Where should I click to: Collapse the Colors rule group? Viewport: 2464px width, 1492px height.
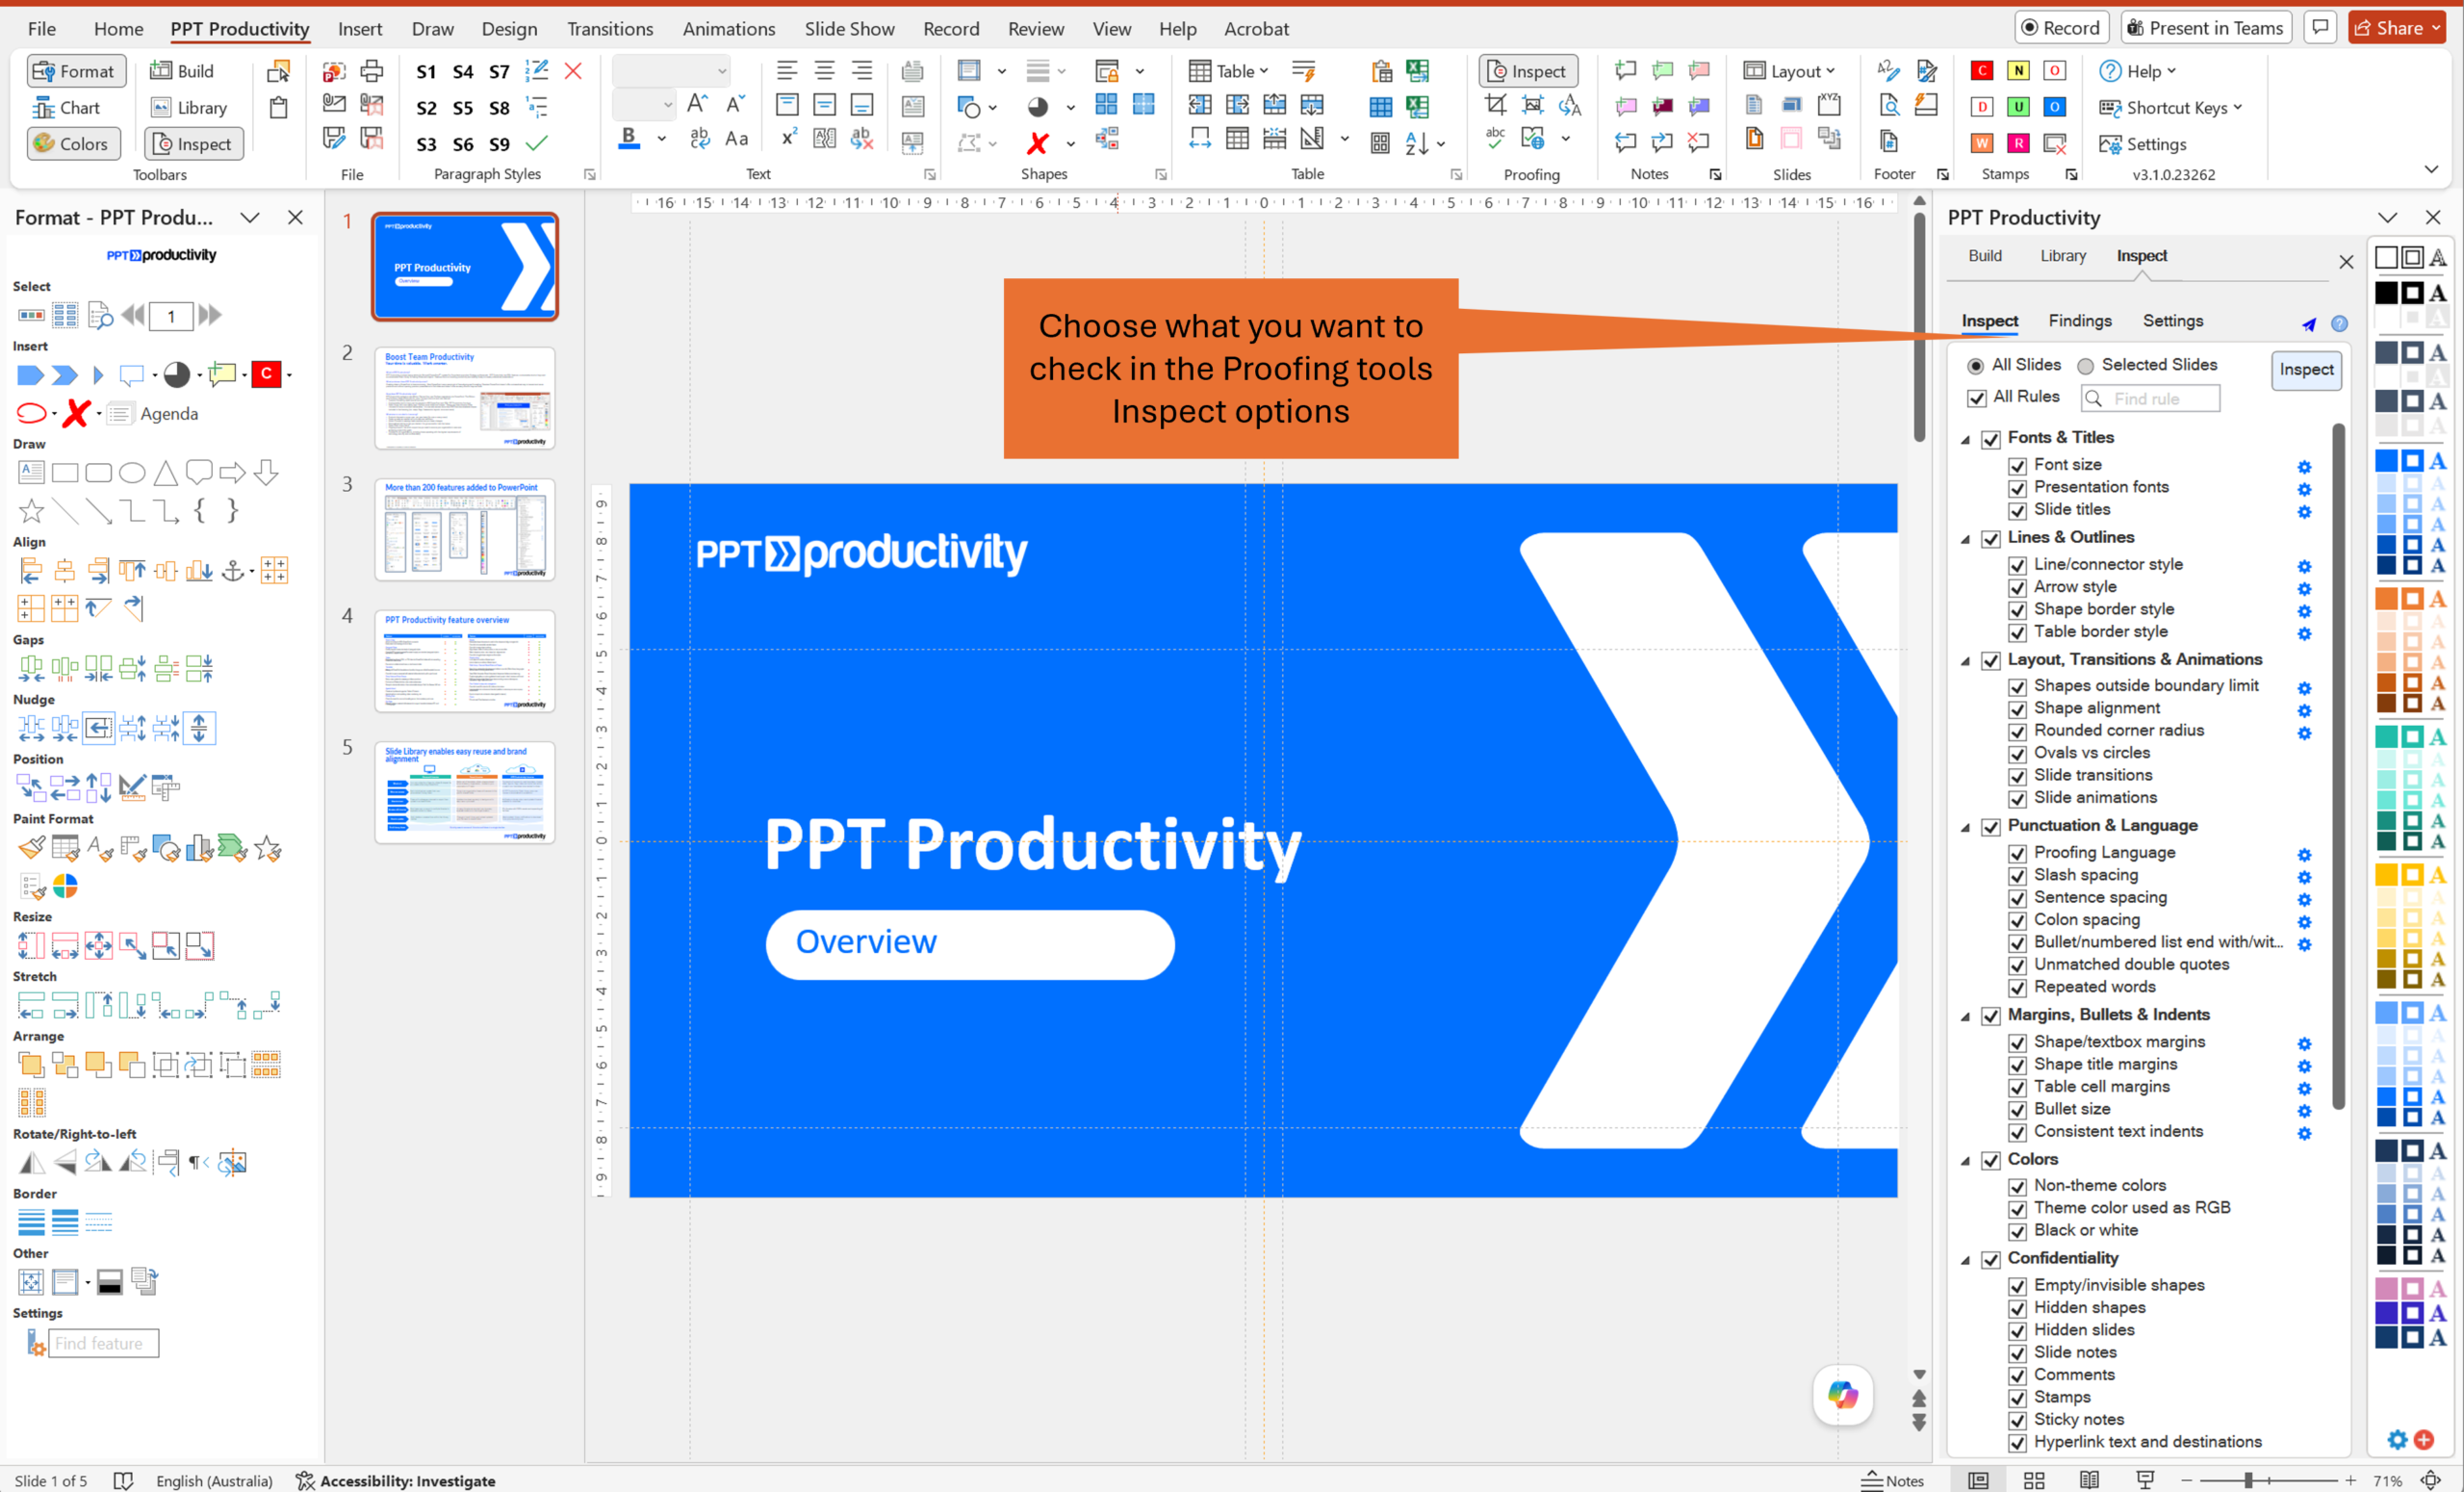(1965, 1161)
